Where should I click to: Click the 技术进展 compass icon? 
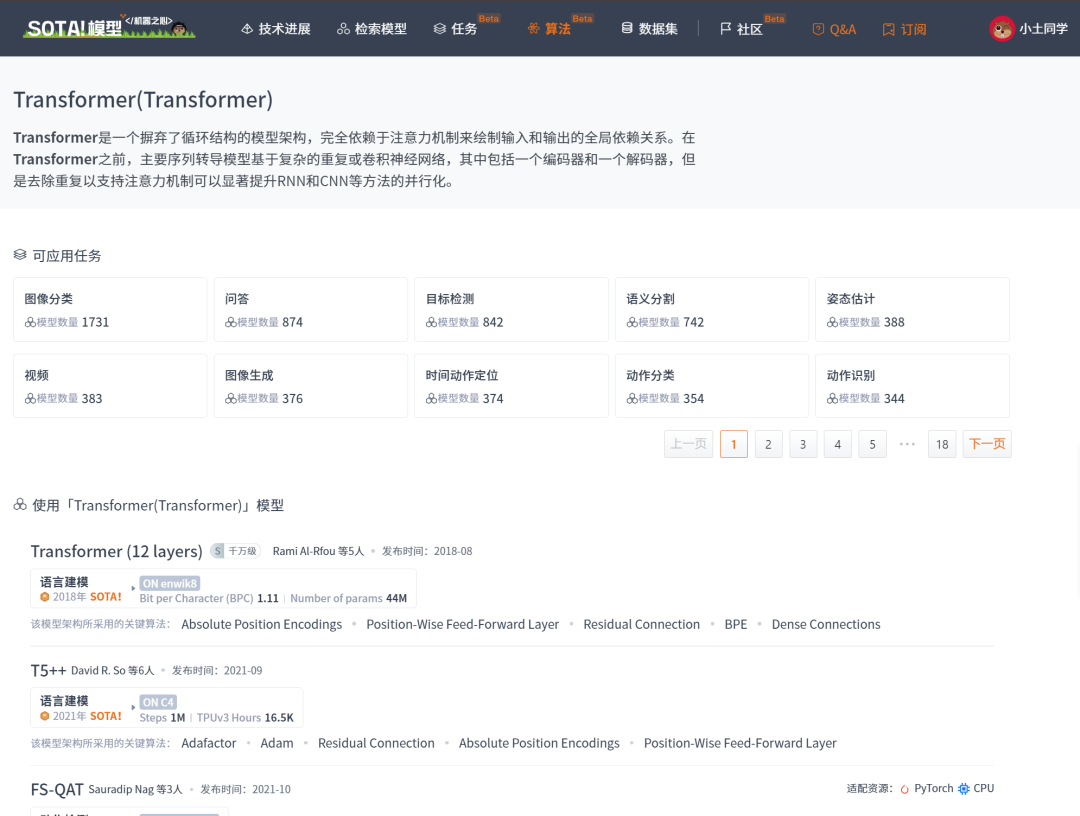246,29
